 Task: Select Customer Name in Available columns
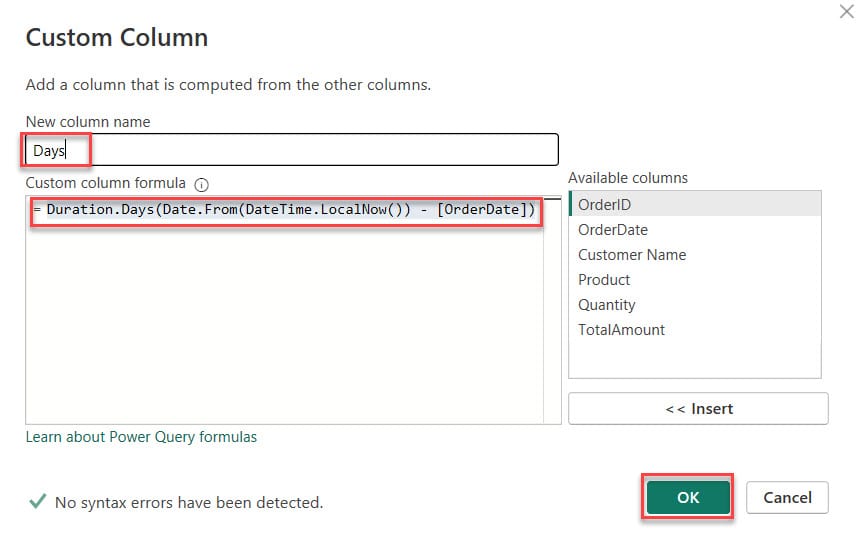click(695, 255)
